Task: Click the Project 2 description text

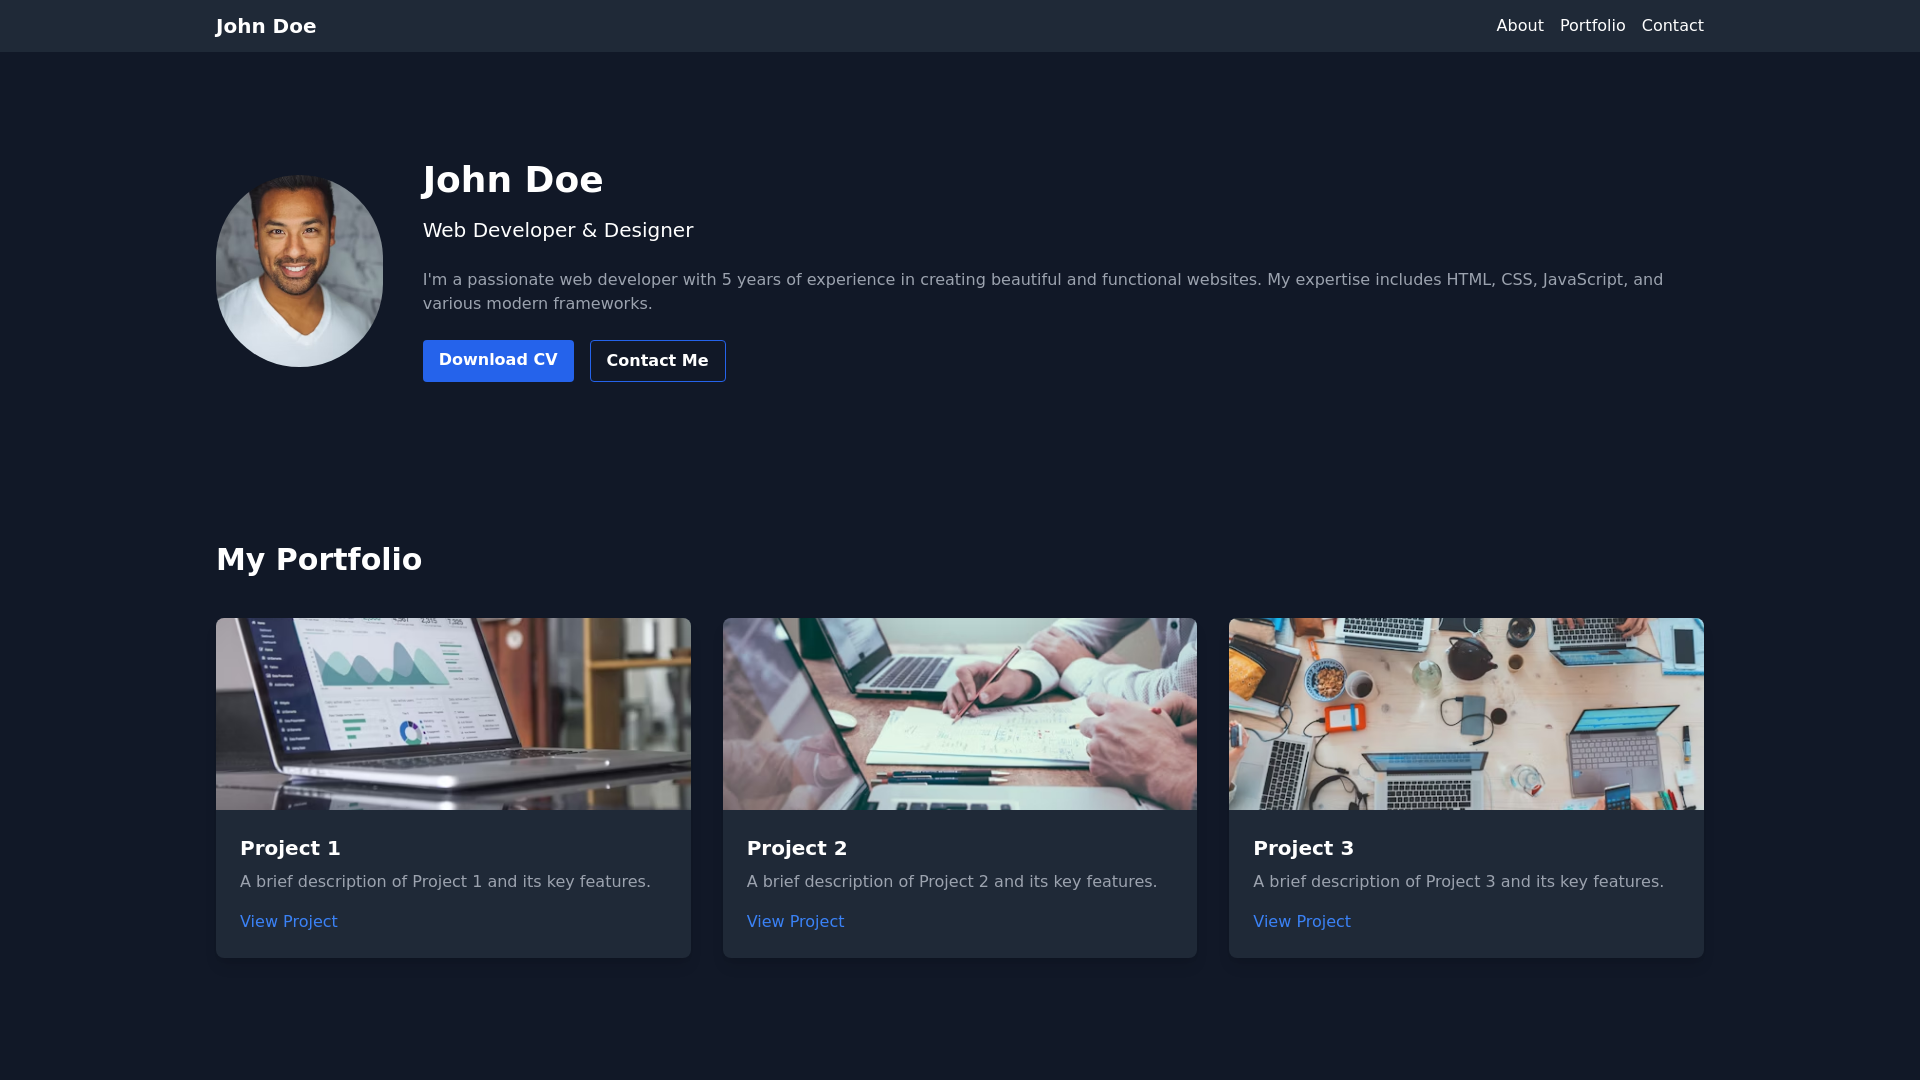Action: pyautogui.click(x=951, y=881)
